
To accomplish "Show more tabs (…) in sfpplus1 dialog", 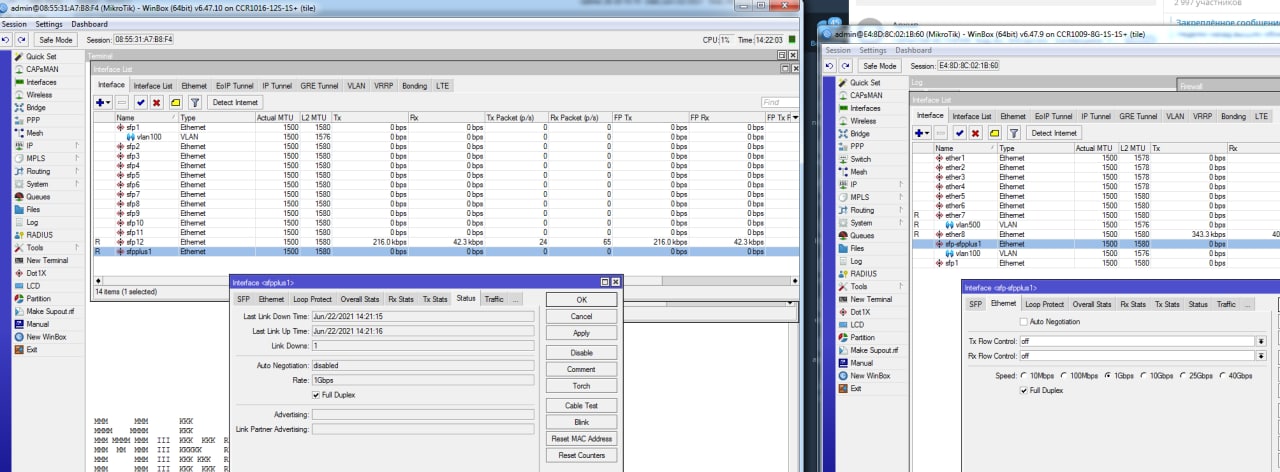I will pos(515,299).
